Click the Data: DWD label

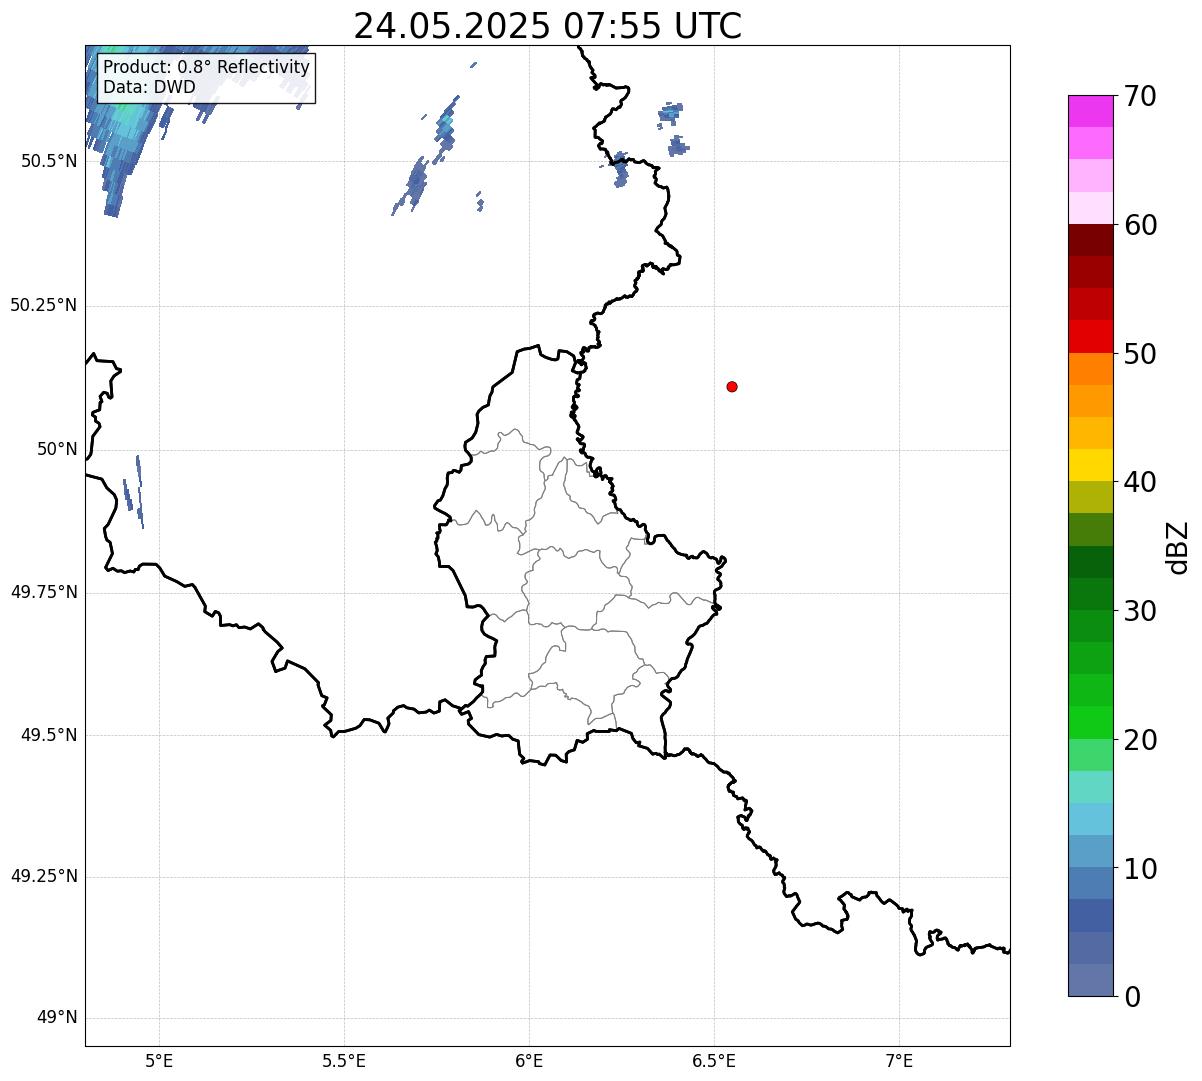150,87
